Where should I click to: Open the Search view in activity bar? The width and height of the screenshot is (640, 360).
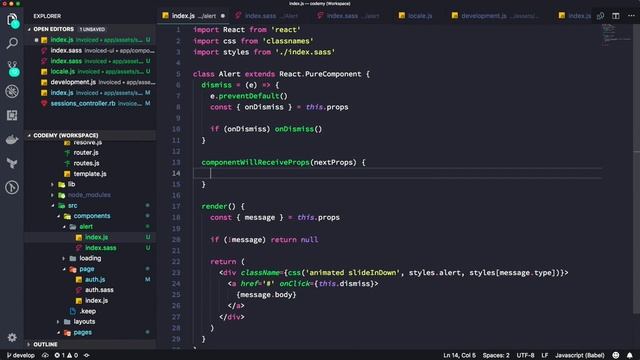pyautogui.click(x=12, y=43)
